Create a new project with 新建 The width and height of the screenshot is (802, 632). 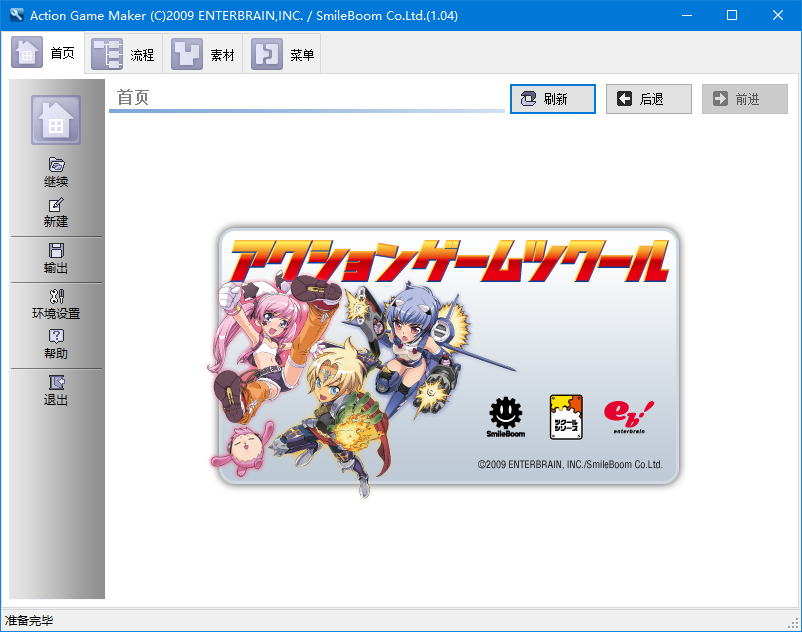(x=56, y=212)
